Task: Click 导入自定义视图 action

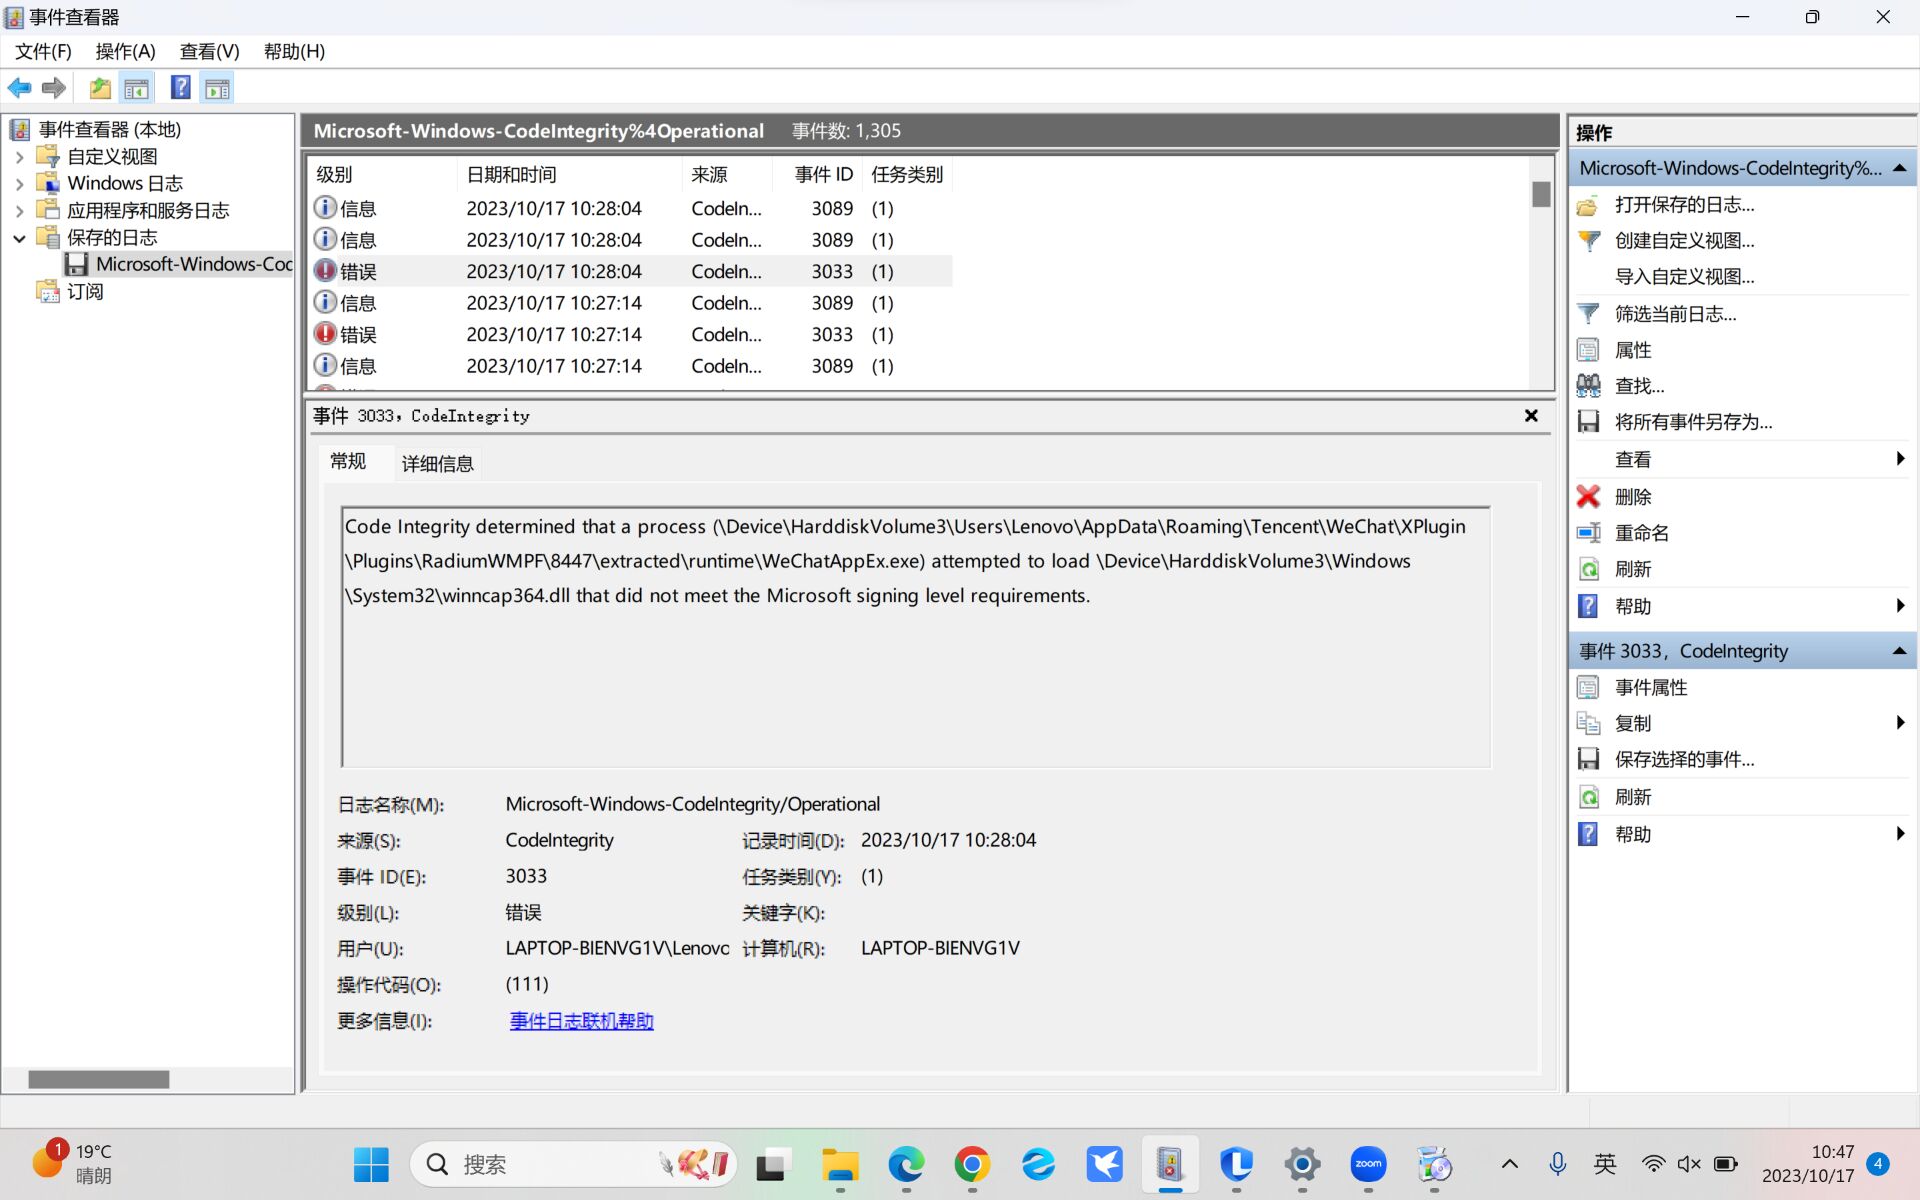Action: click(x=1684, y=277)
